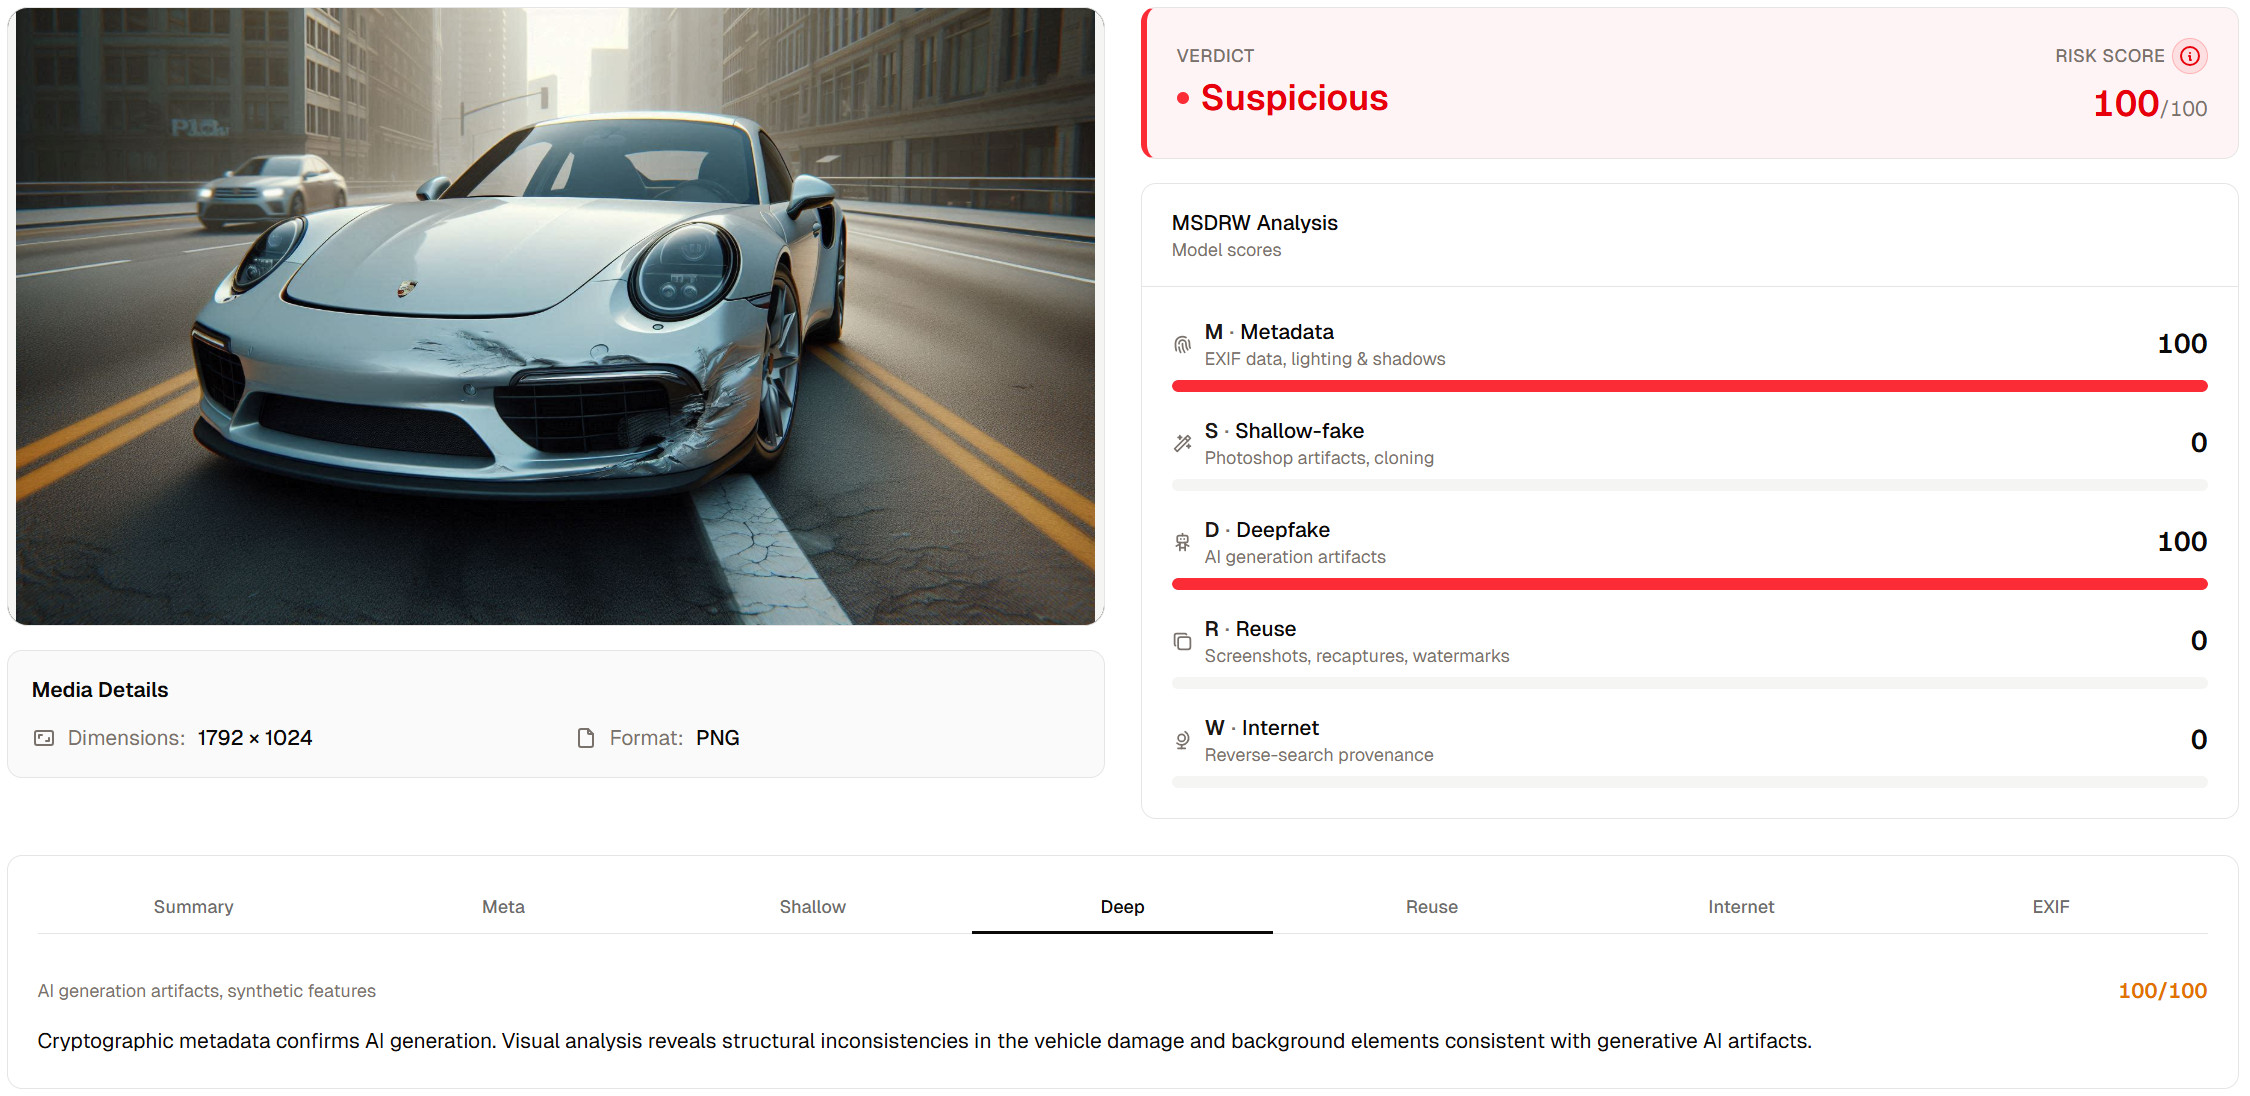This screenshot has width=2250, height=1096.
Task: Open the Reuse tab
Action: click(1432, 907)
